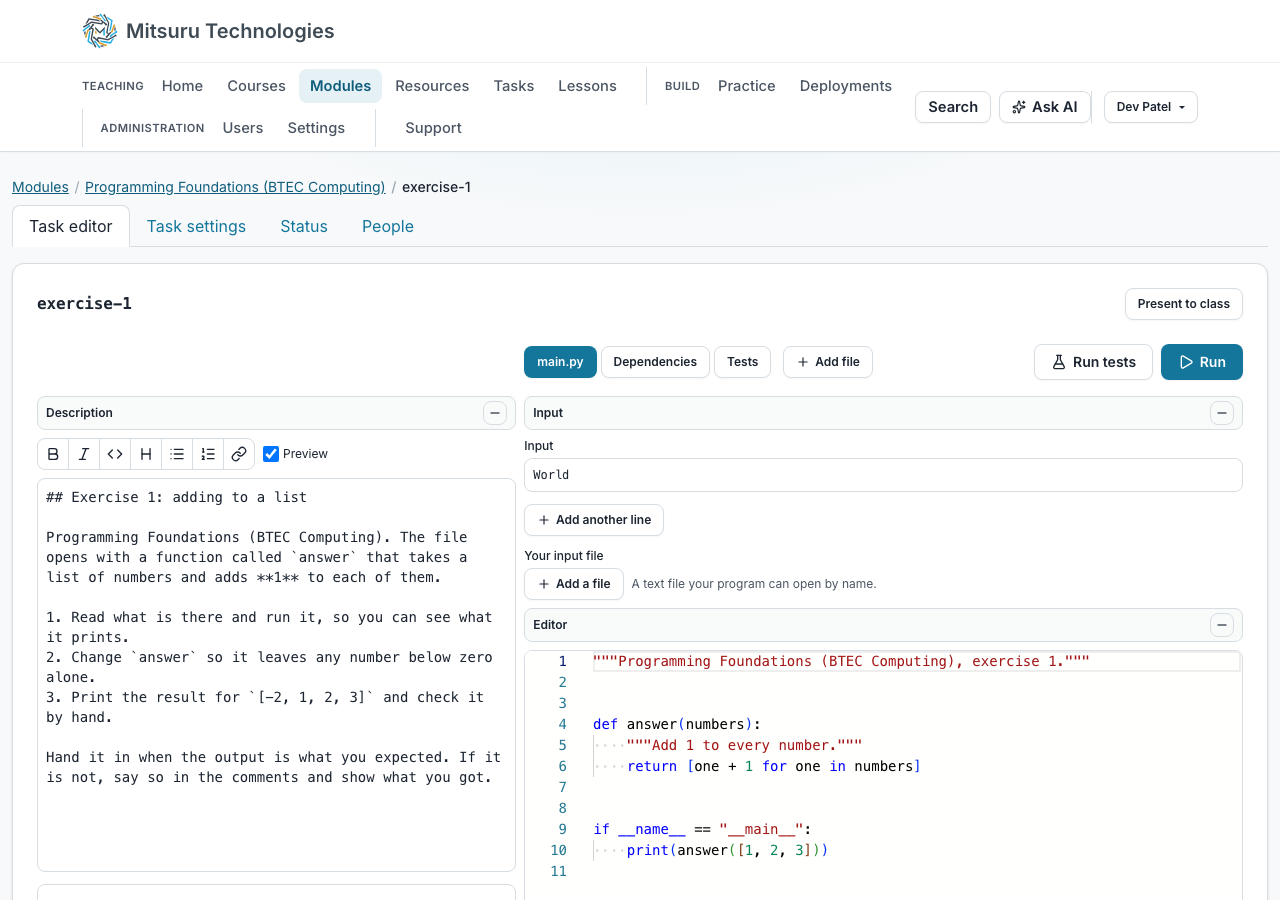Go to Home in the navigation
1280x900 pixels.
(x=183, y=86)
